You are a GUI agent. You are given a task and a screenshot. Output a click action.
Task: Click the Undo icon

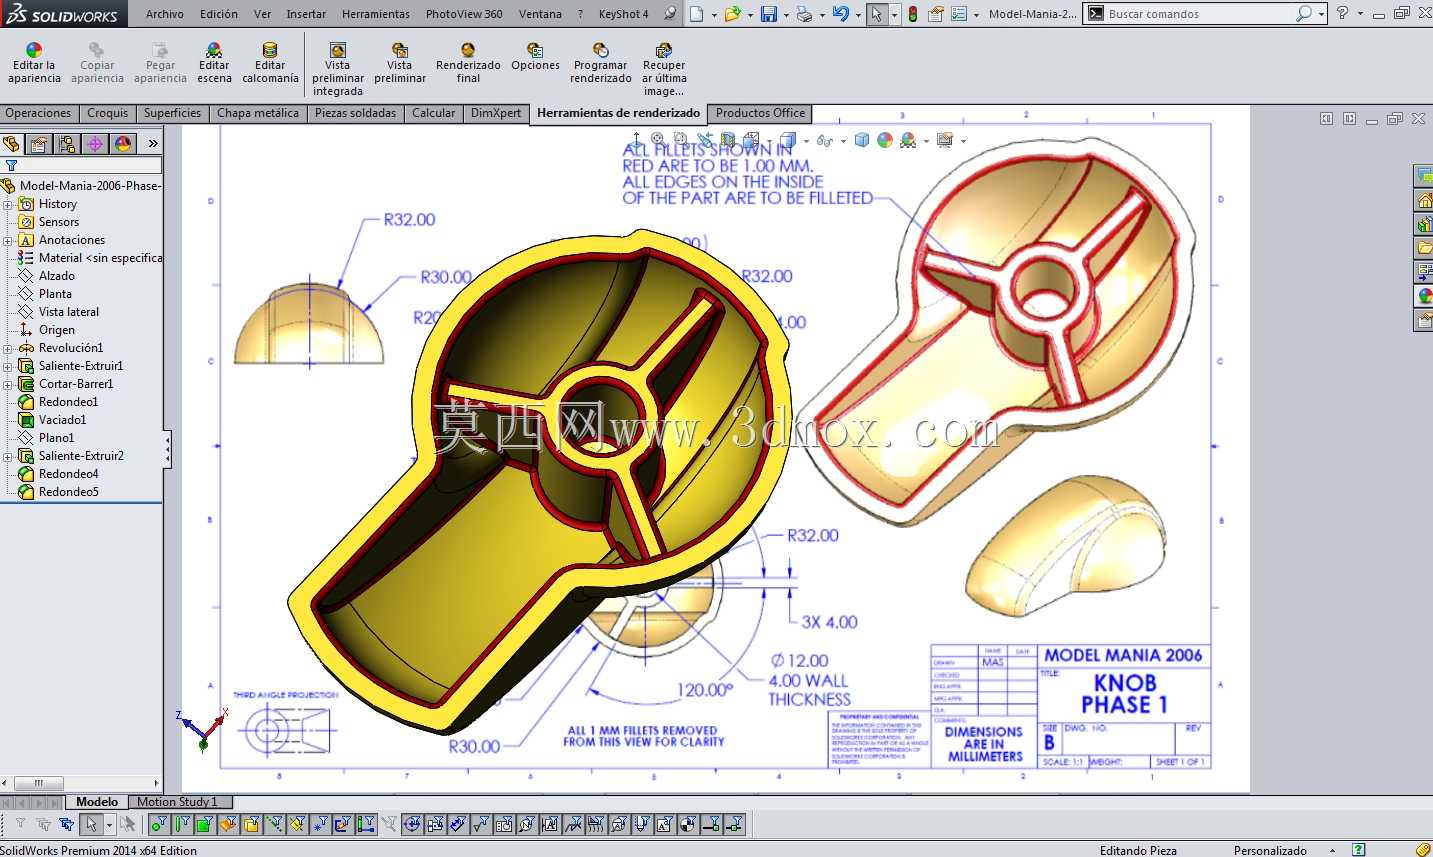click(841, 14)
